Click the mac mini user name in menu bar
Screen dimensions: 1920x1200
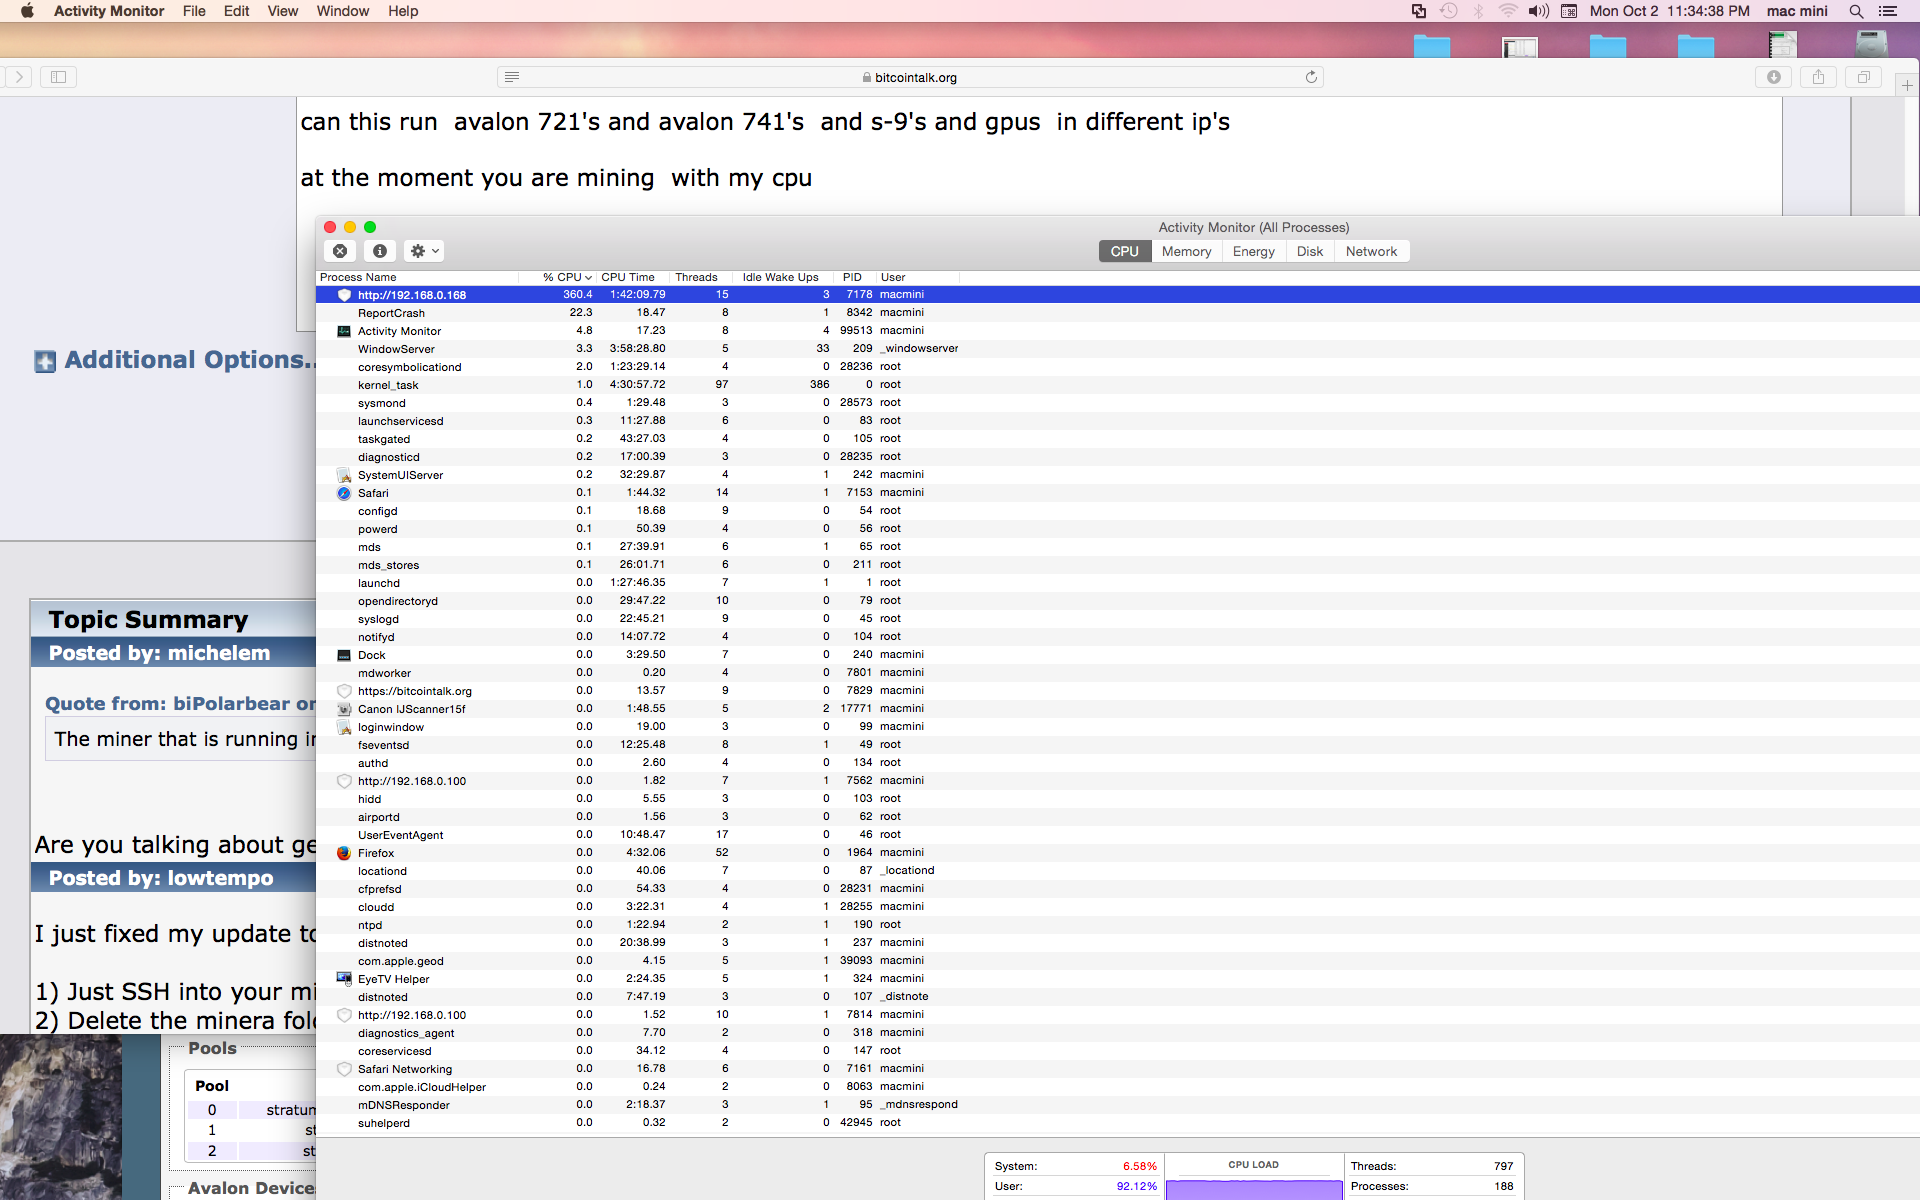pos(1797,11)
